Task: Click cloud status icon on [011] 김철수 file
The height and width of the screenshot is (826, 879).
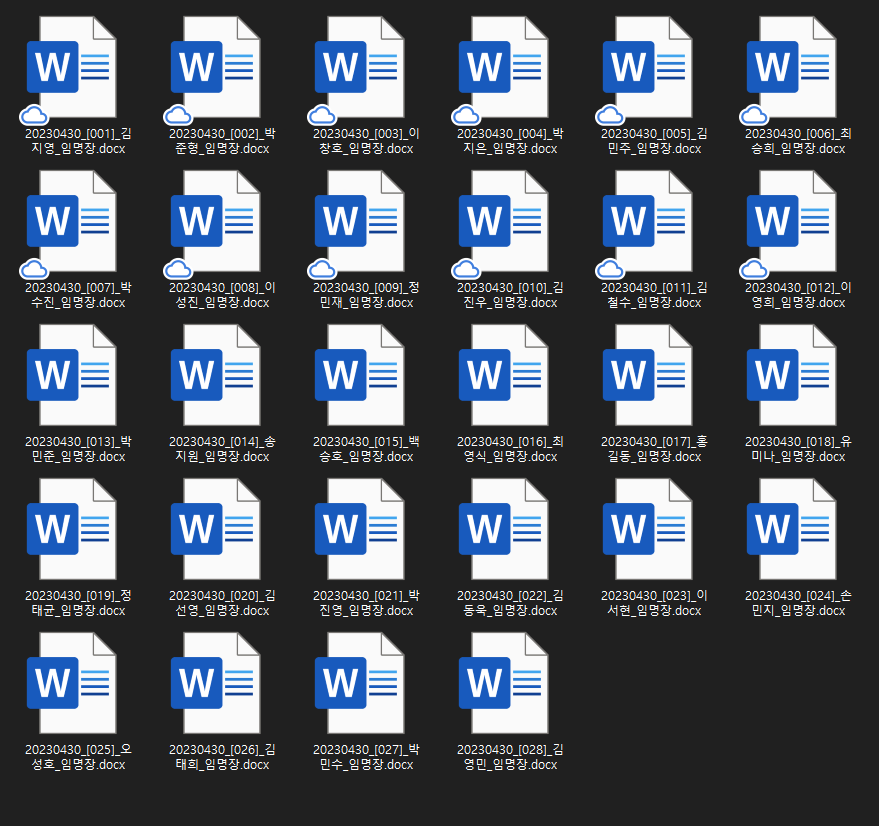Action: [x=610, y=270]
